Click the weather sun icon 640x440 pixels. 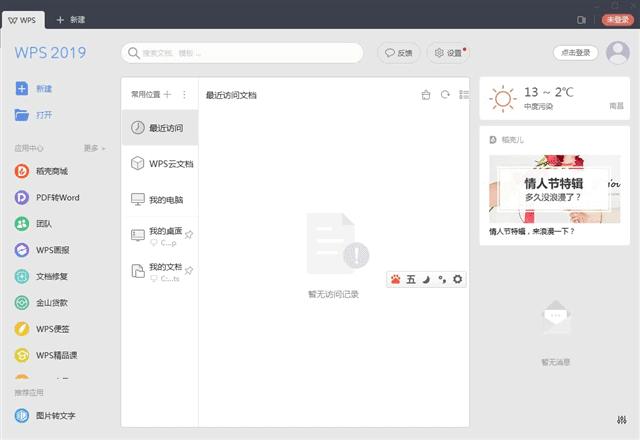[x=502, y=98]
